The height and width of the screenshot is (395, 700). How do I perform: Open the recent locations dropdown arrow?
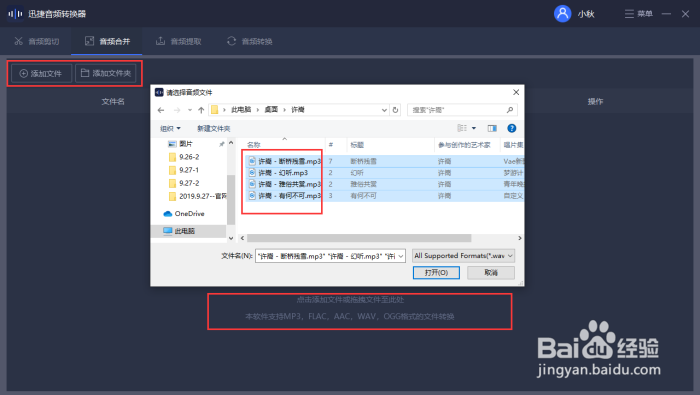click(190, 110)
